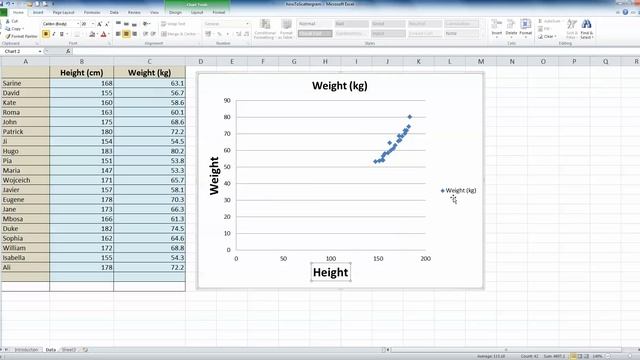Click the Orientation icon

(146, 24)
